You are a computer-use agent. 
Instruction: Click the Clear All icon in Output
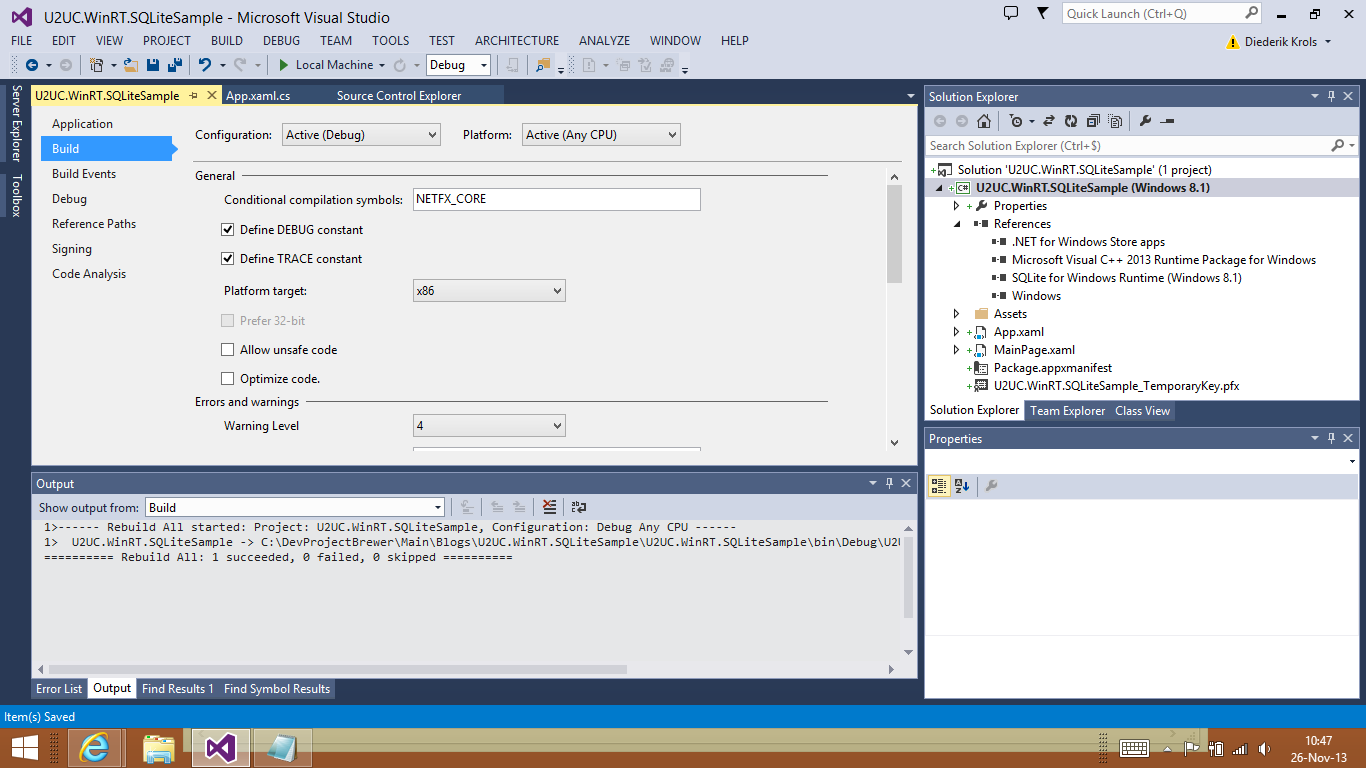[x=549, y=507]
